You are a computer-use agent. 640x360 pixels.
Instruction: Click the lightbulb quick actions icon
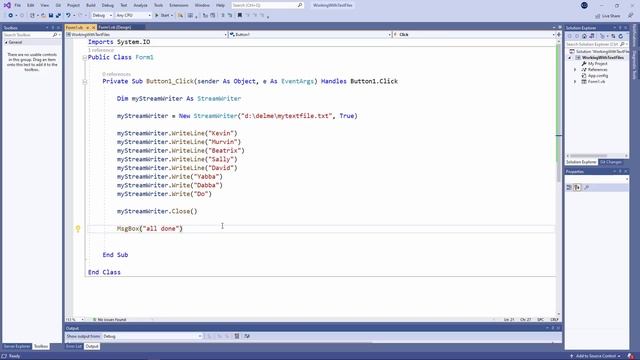(x=78, y=229)
